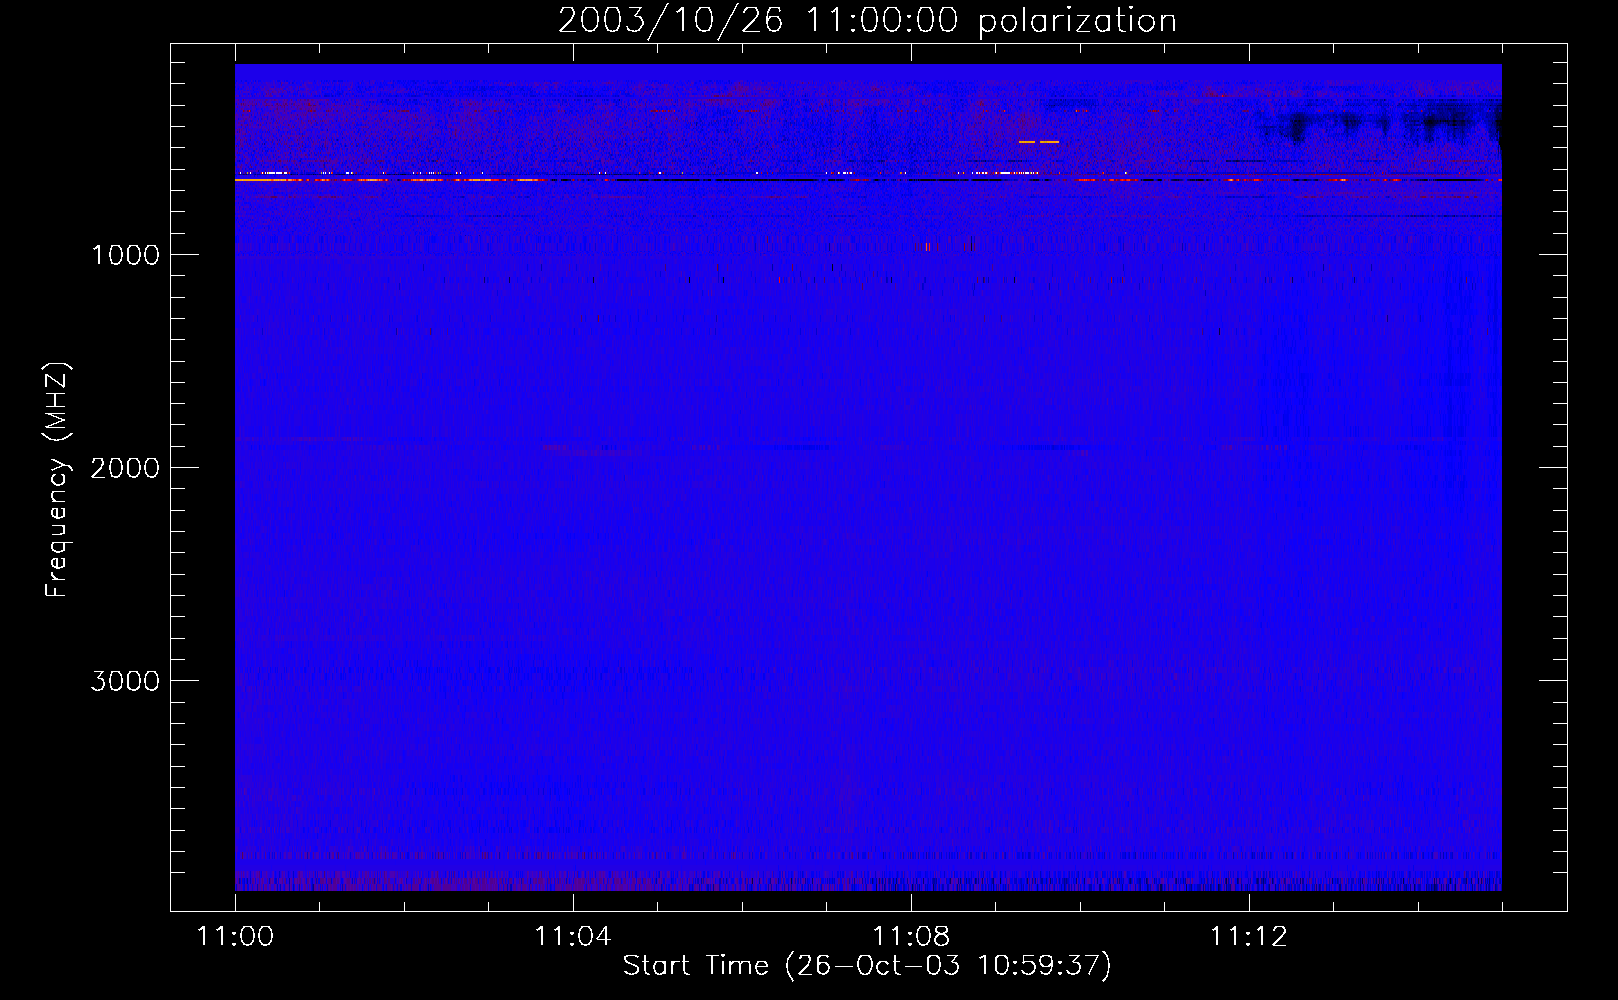Image resolution: width=1618 pixels, height=1000 pixels.
Task: Click the 11:00 time tick label
Action: (x=235, y=937)
